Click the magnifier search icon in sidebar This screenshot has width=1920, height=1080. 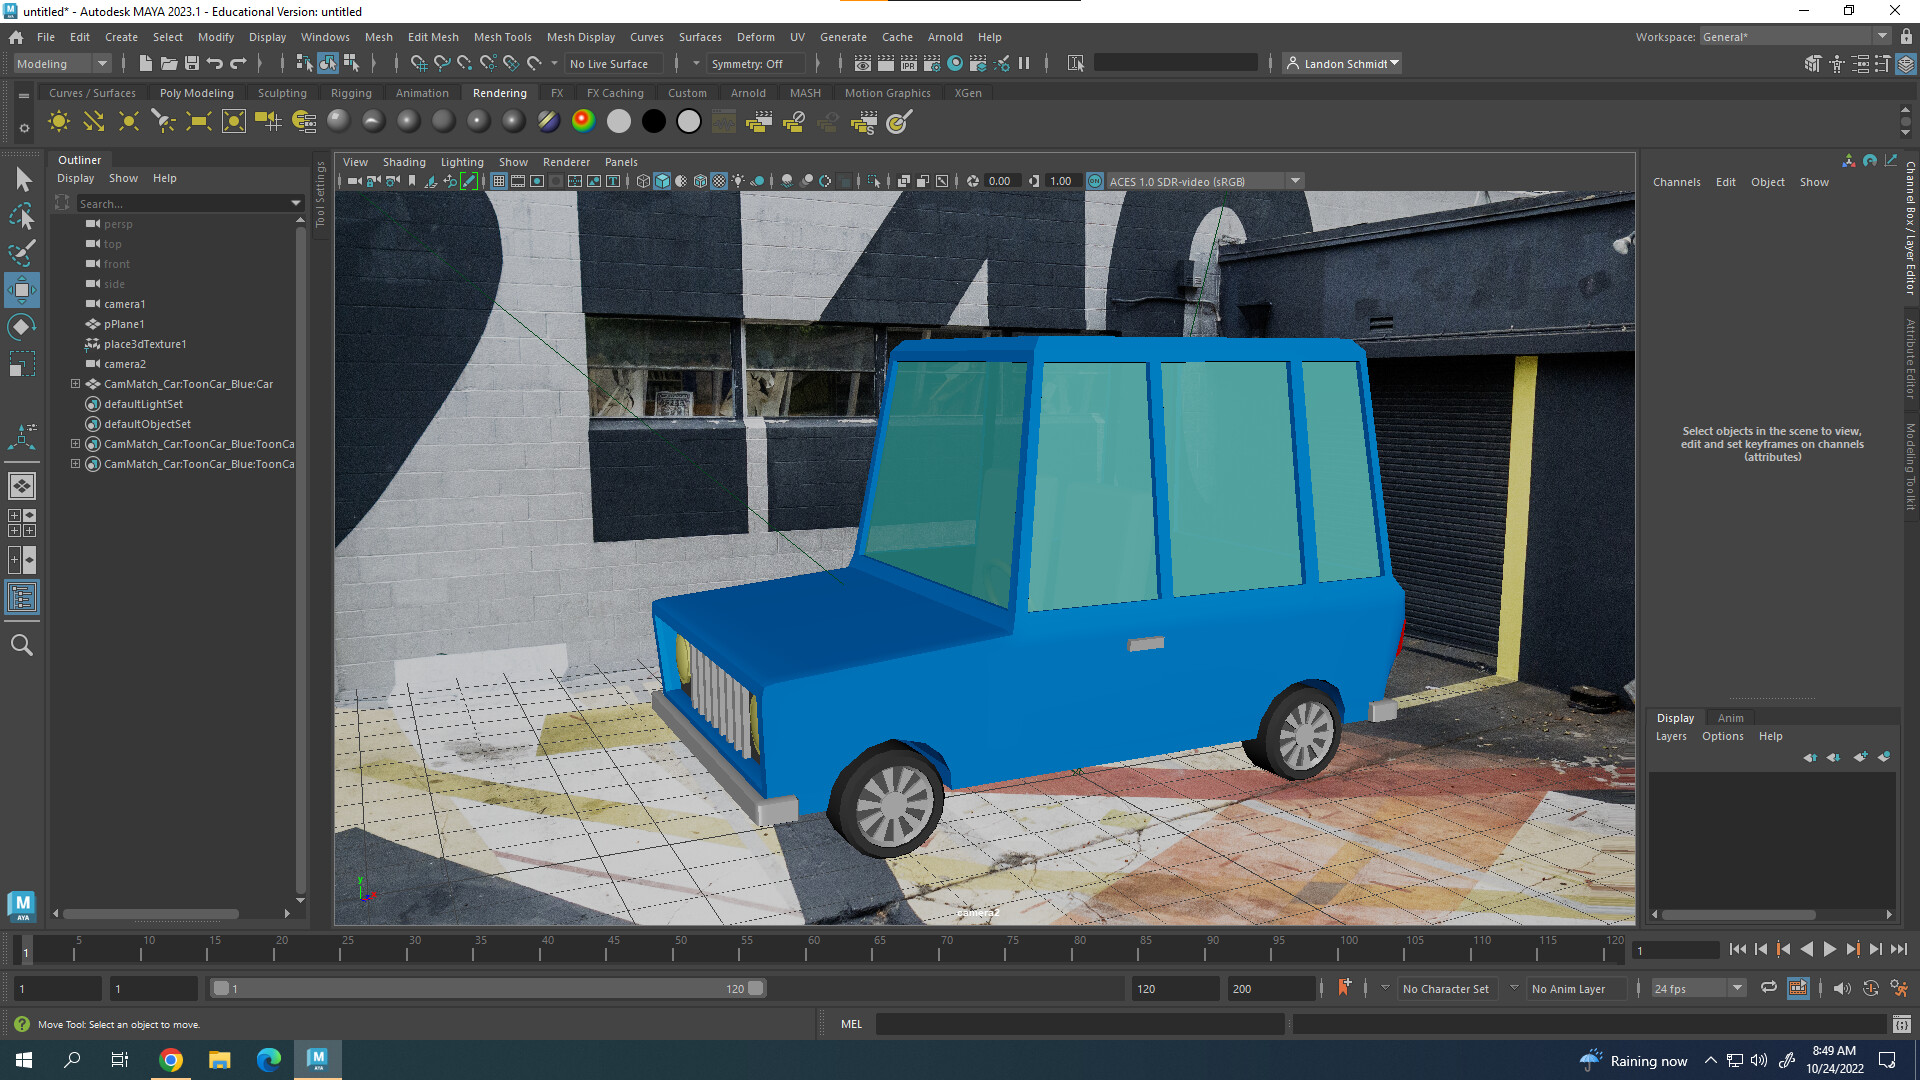point(22,645)
